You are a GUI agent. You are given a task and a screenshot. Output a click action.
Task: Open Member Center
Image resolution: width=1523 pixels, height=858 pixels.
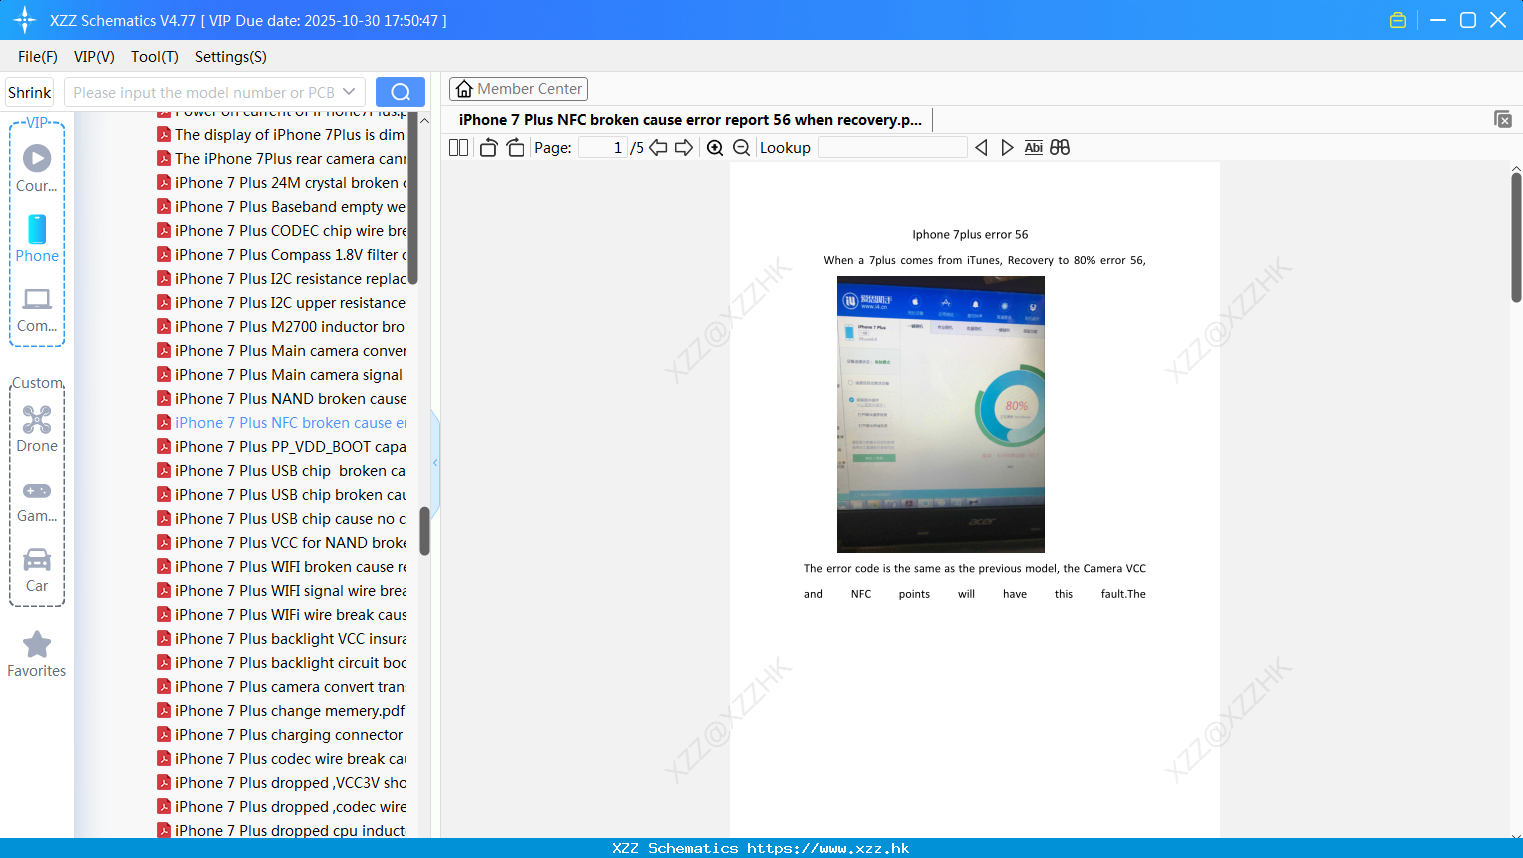click(518, 89)
